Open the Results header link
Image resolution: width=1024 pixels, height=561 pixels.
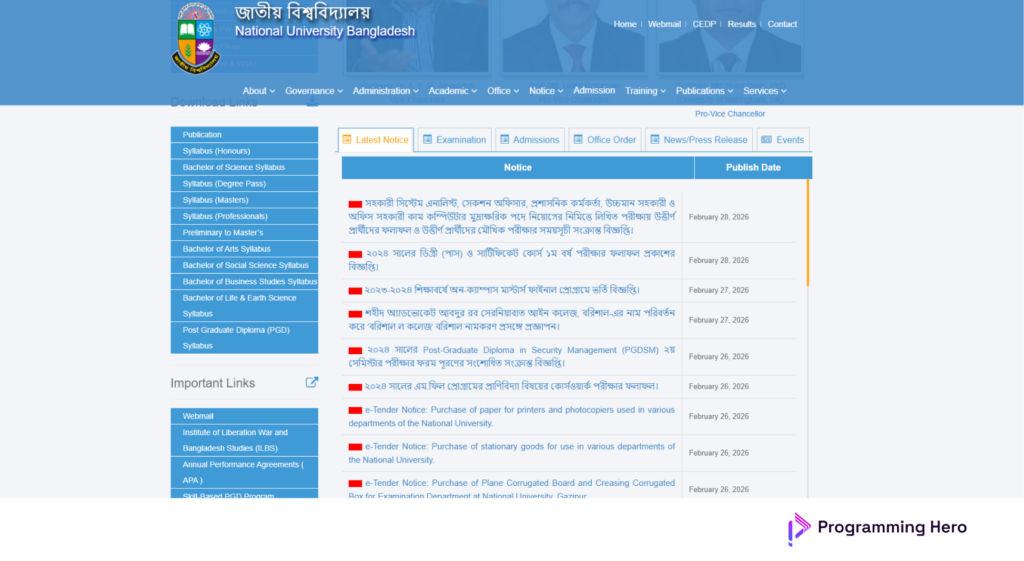(x=741, y=24)
